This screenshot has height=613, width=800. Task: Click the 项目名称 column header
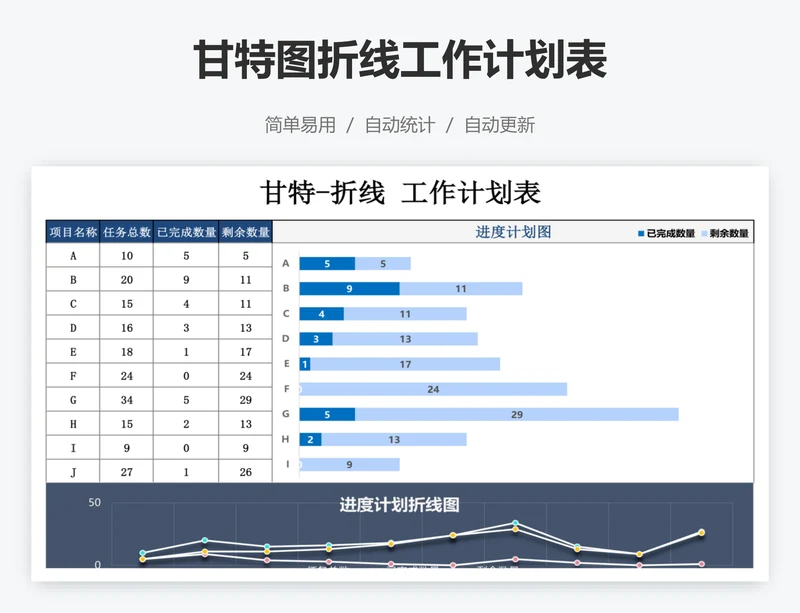click(x=73, y=232)
